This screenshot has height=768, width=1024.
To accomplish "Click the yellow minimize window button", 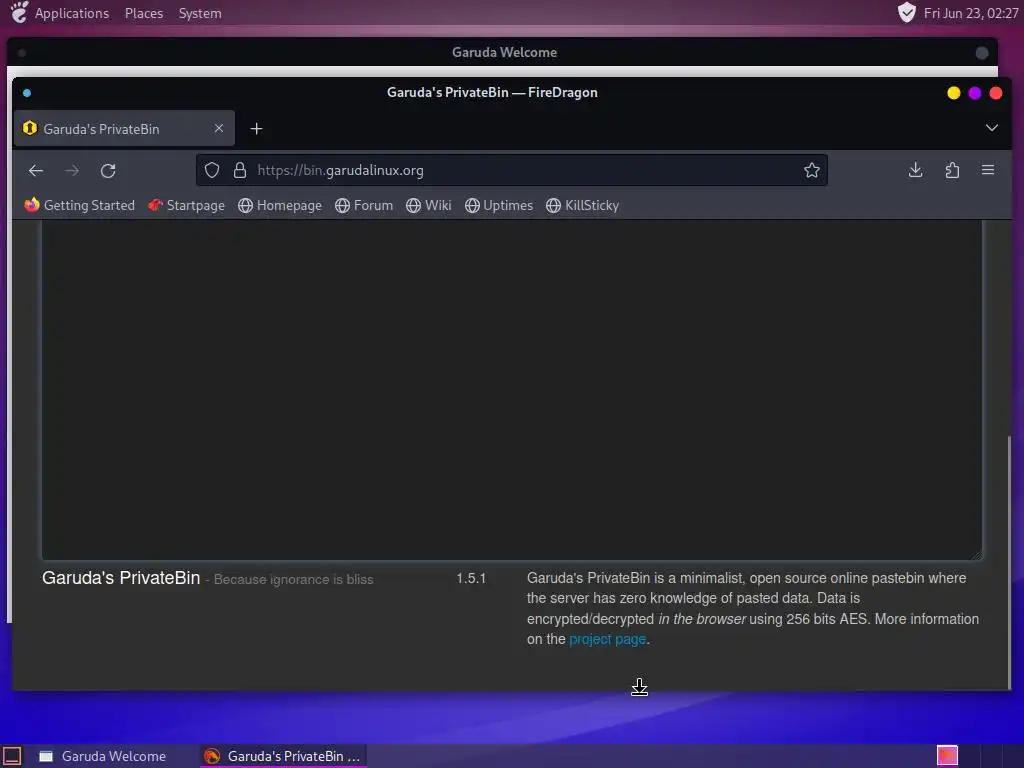I will pos(953,93).
